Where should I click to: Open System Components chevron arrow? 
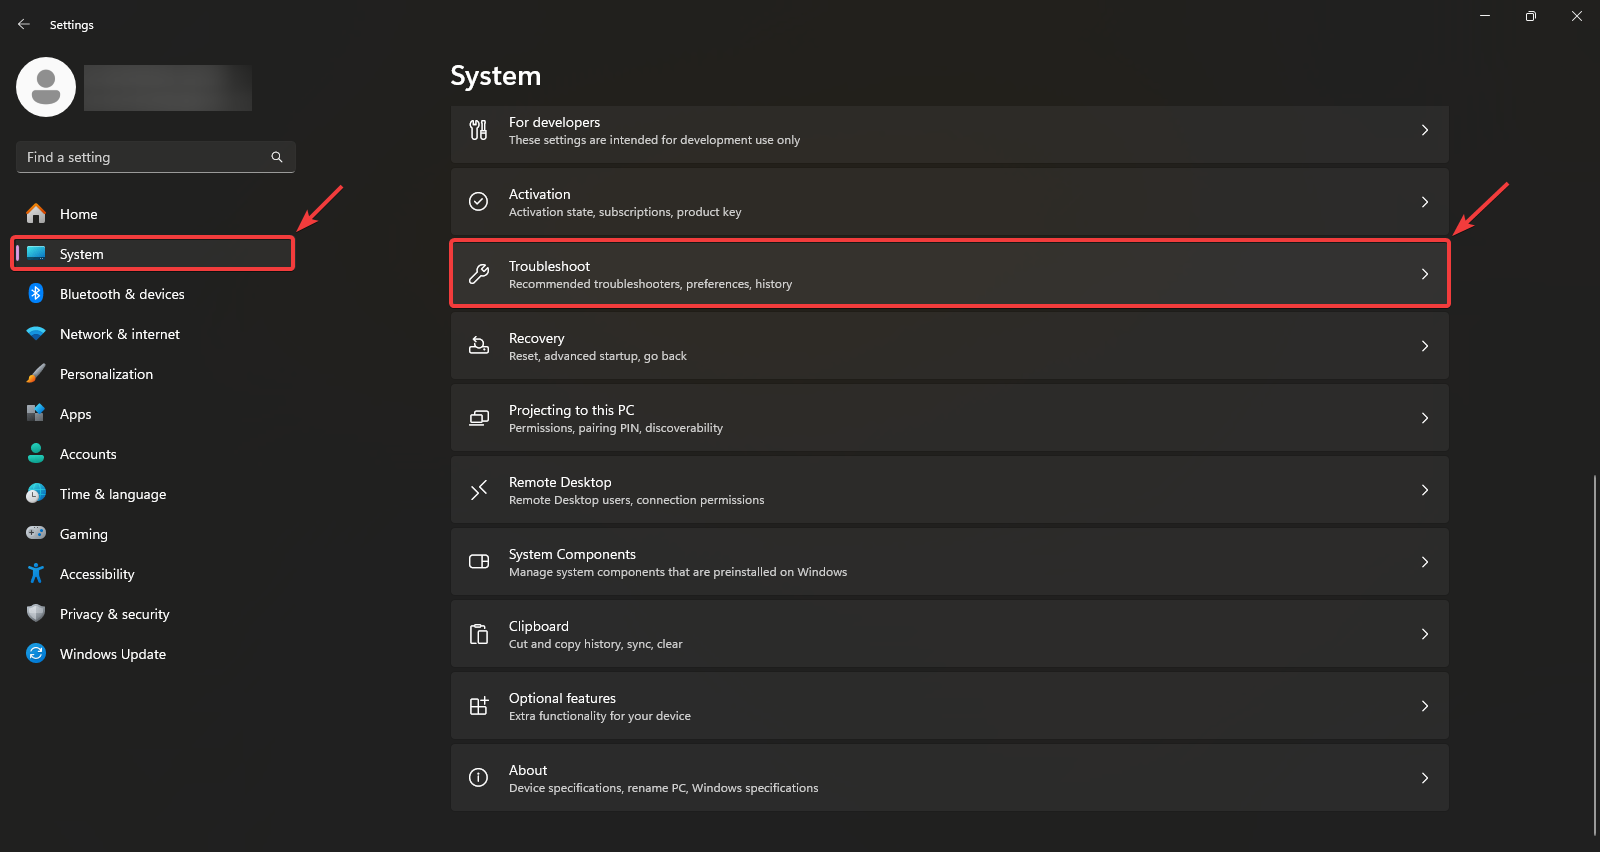coord(1425,562)
